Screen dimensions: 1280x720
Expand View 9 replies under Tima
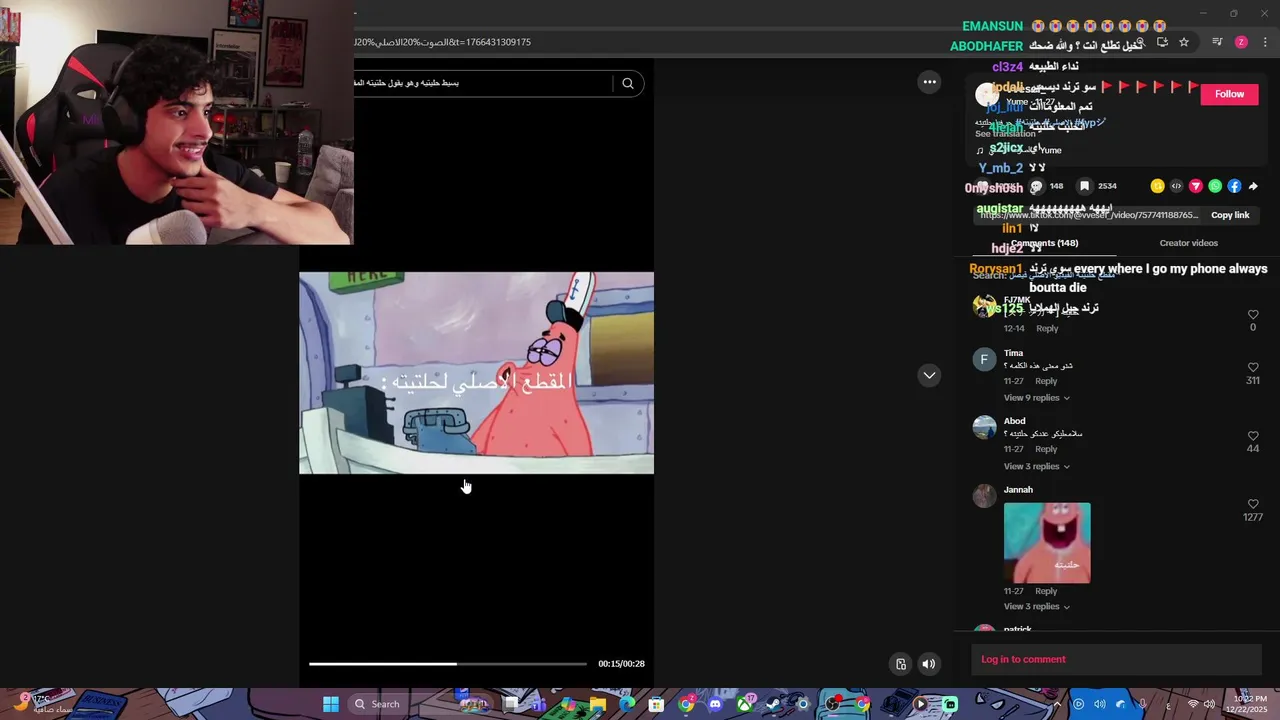1036,398
